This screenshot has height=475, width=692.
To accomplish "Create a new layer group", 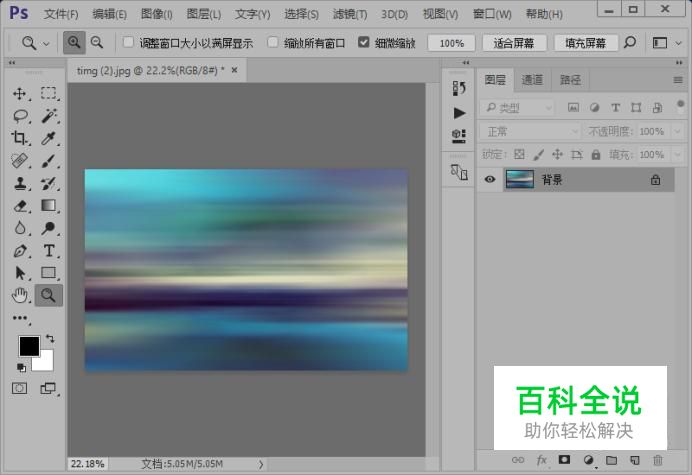I will tap(611, 460).
